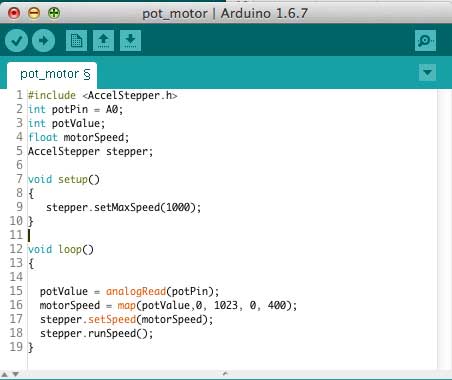Screen dimensions: 452x380
Task: Save the sketch with the down arrow icon
Action: pos(130,41)
